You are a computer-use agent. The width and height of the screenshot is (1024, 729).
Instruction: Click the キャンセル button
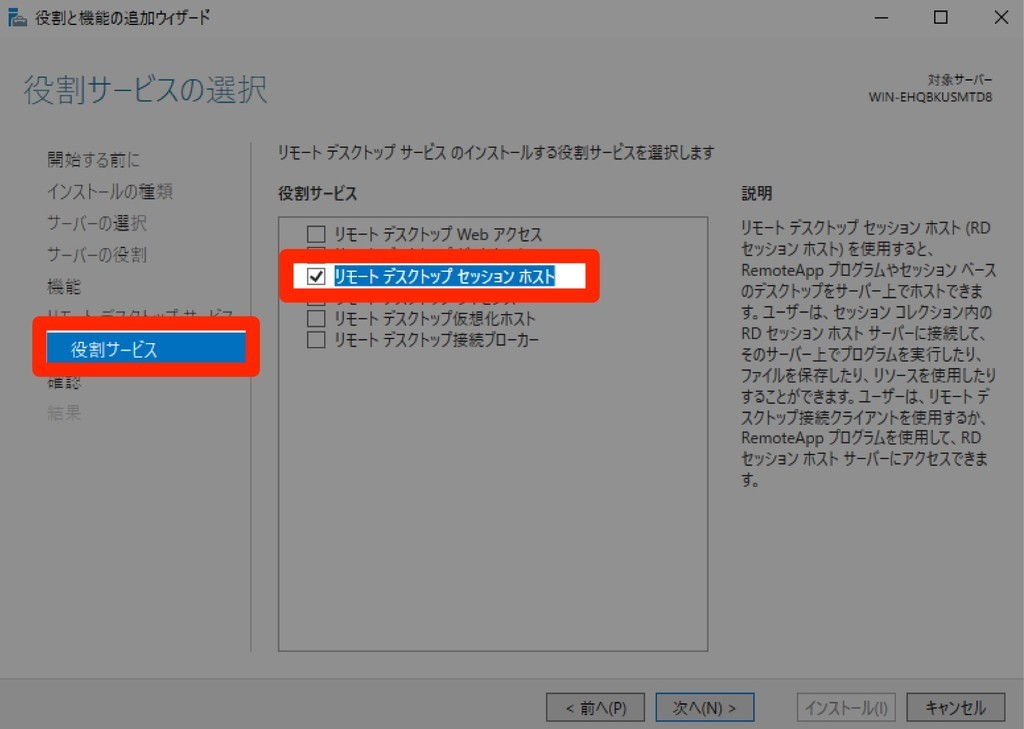955,707
